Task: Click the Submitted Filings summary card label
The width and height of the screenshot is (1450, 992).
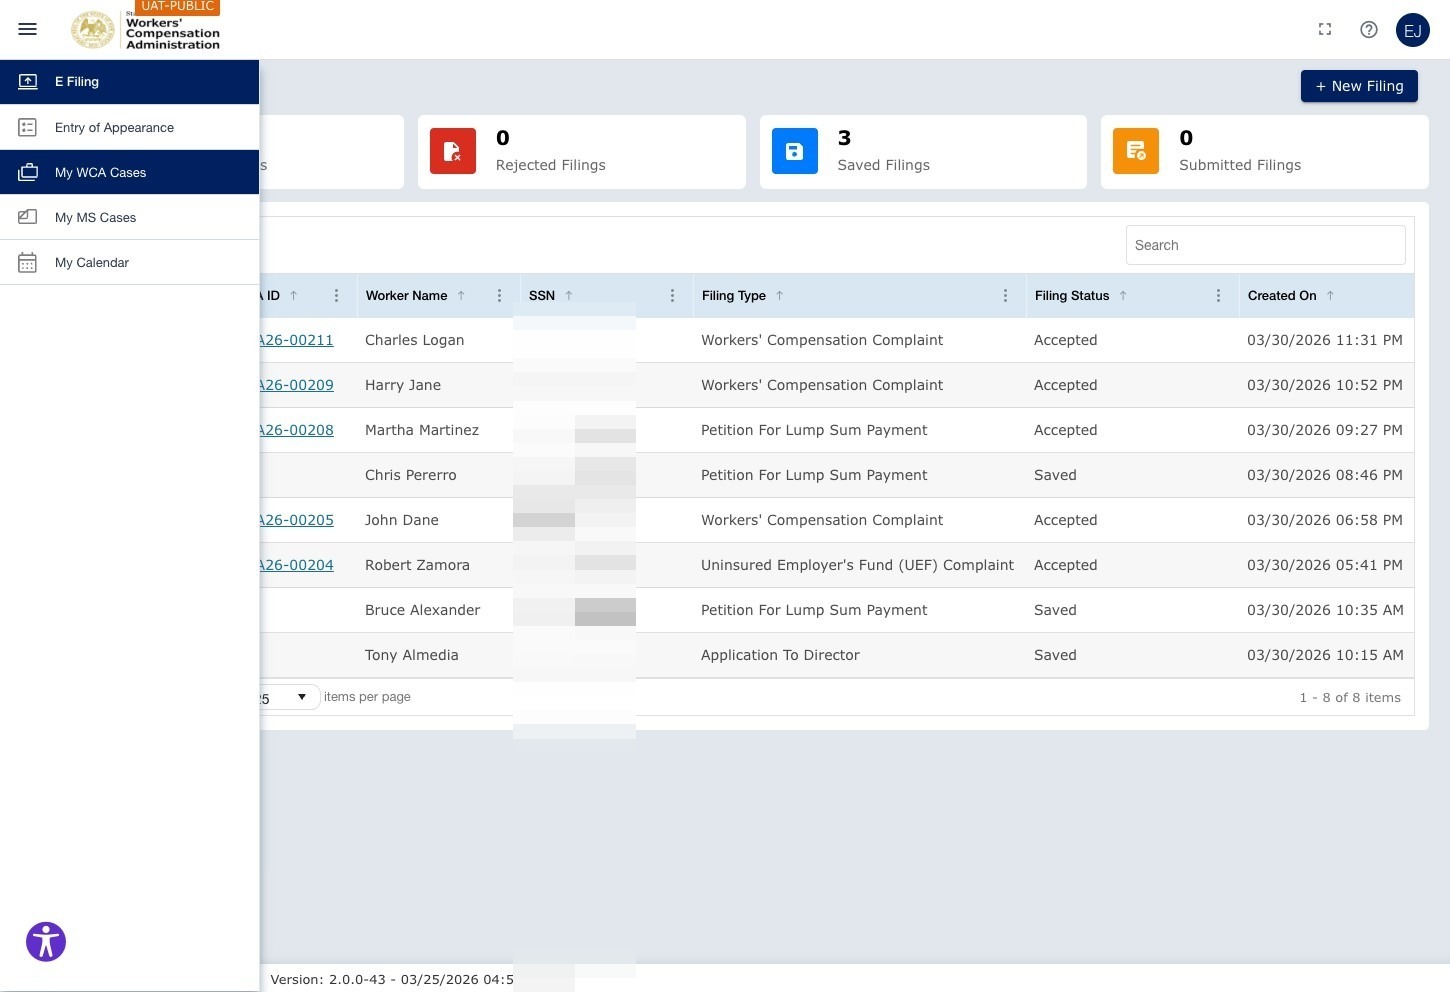Action: (x=1240, y=165)
